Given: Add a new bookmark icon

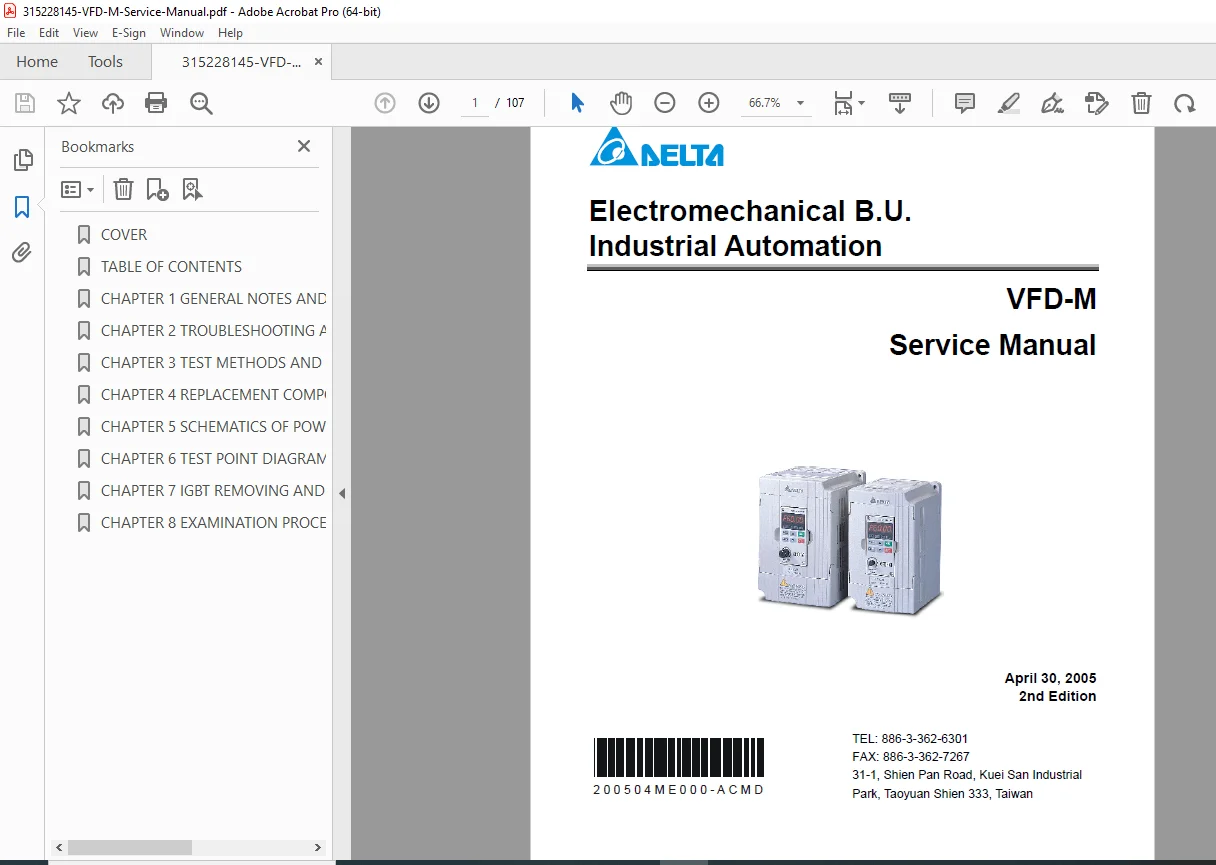Looking at the screenshot, I should click(x=157, y=189).
